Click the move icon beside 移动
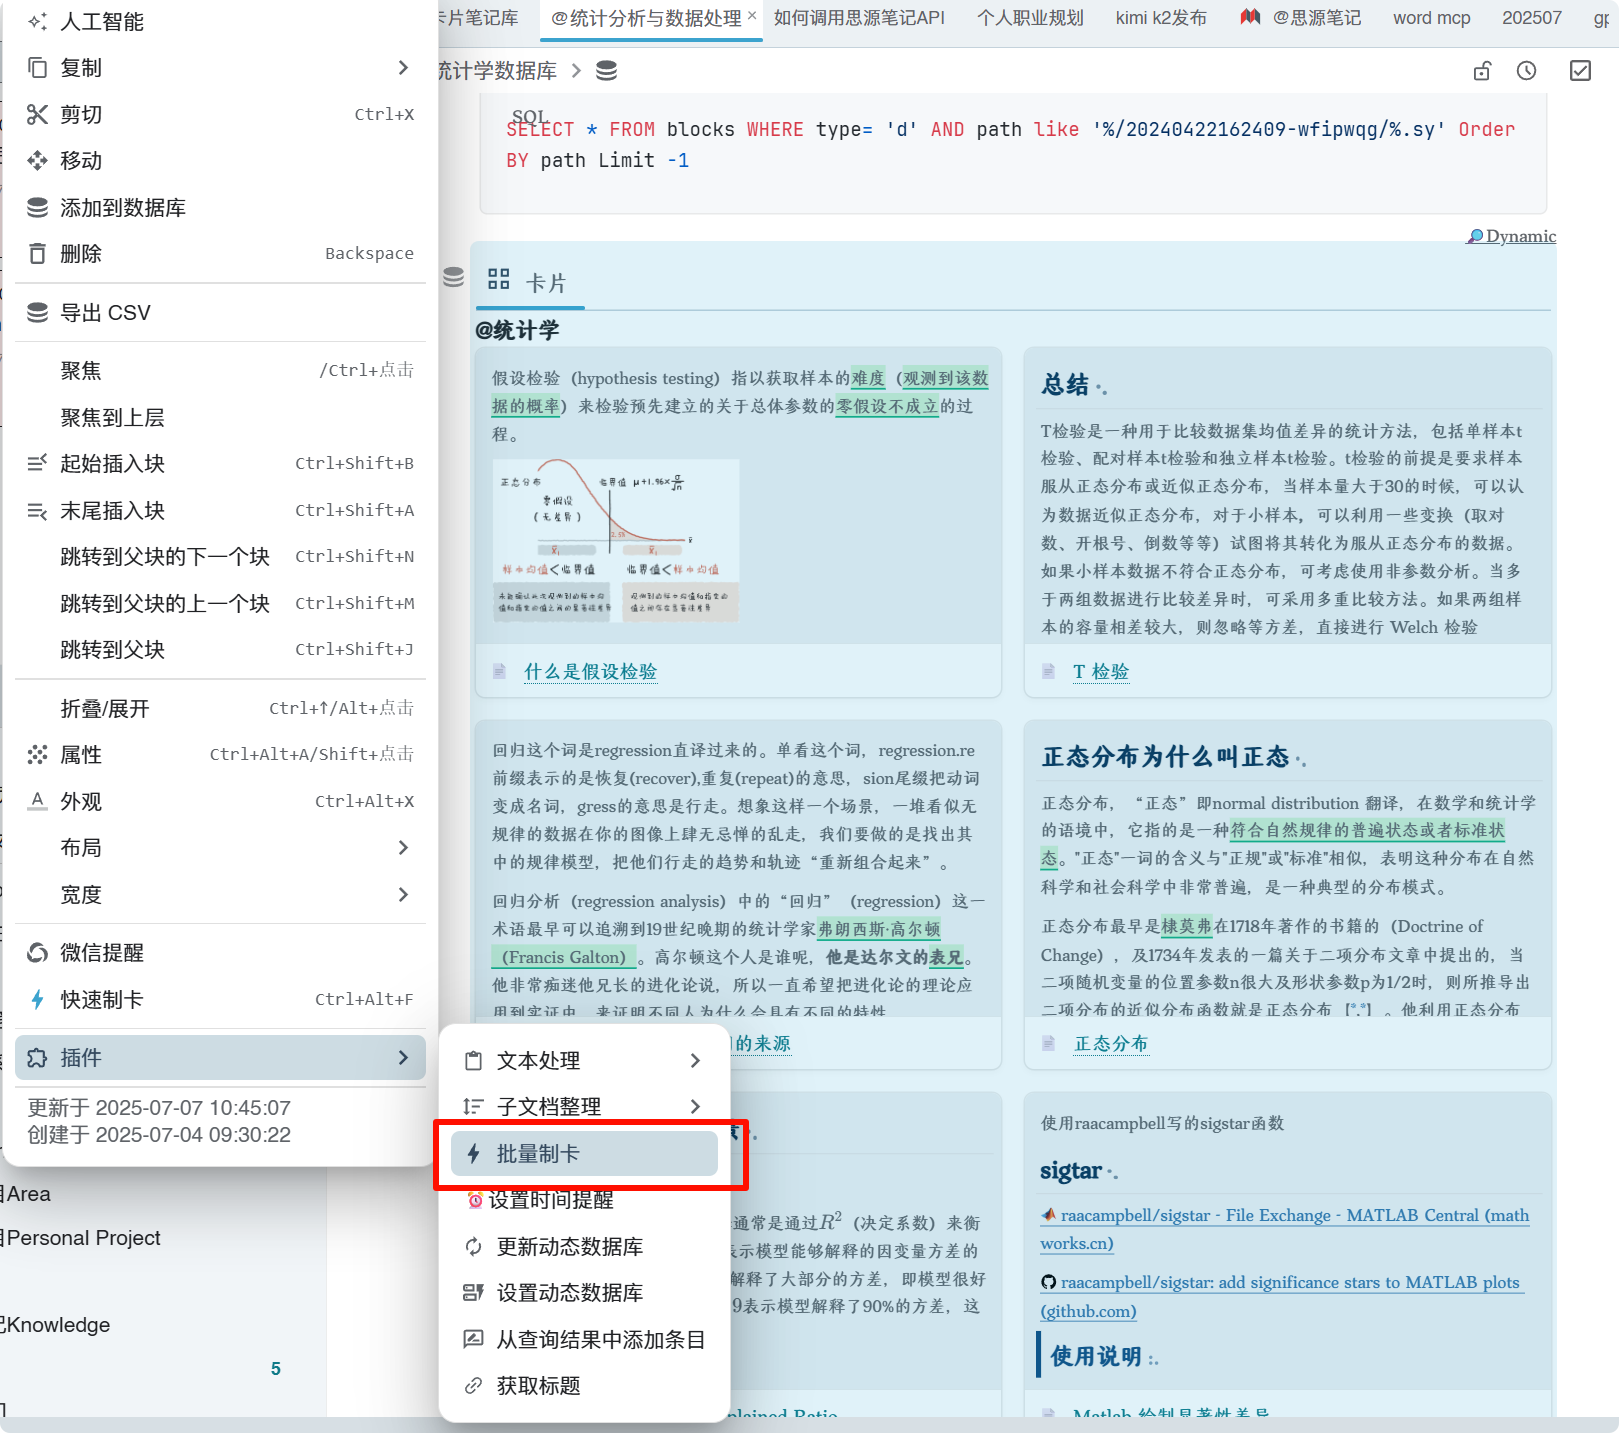Screen dimensions: 1619x1433 pyautogui.click(x=37, y=160)
